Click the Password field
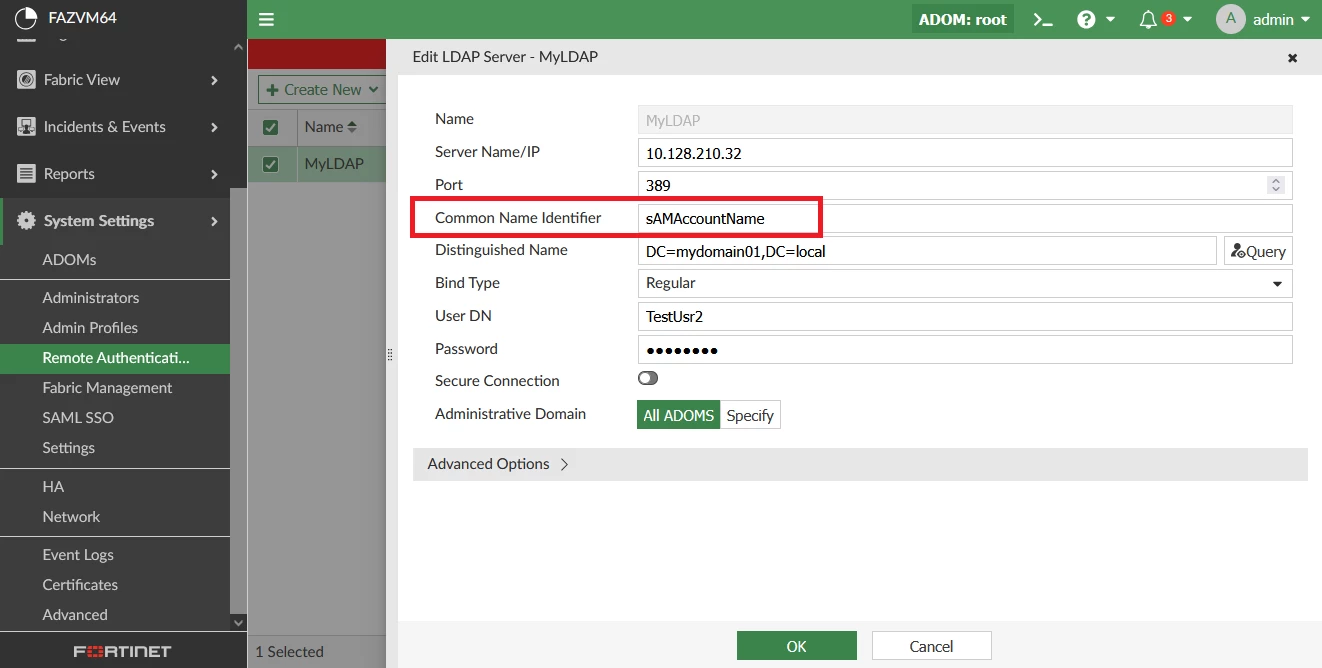 pos(965,349)
